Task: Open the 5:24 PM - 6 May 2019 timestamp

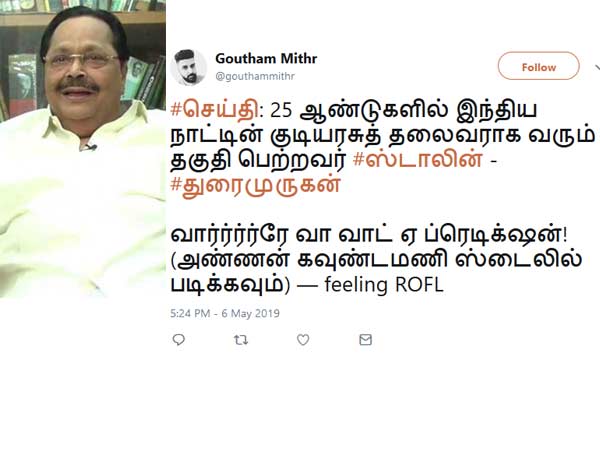Action: click(x=225, y=313)
